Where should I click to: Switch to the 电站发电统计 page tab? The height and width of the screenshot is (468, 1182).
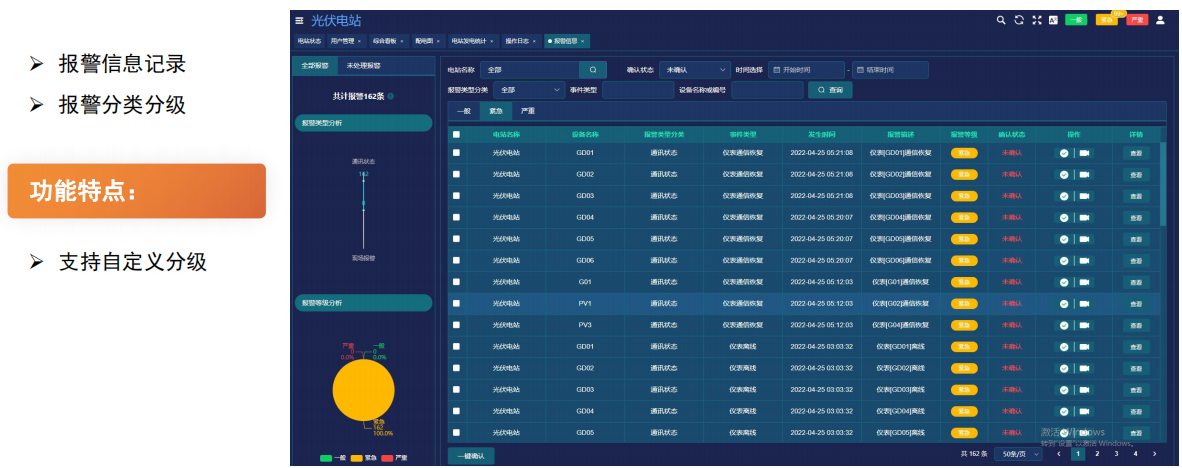click(x=474, y=41)
